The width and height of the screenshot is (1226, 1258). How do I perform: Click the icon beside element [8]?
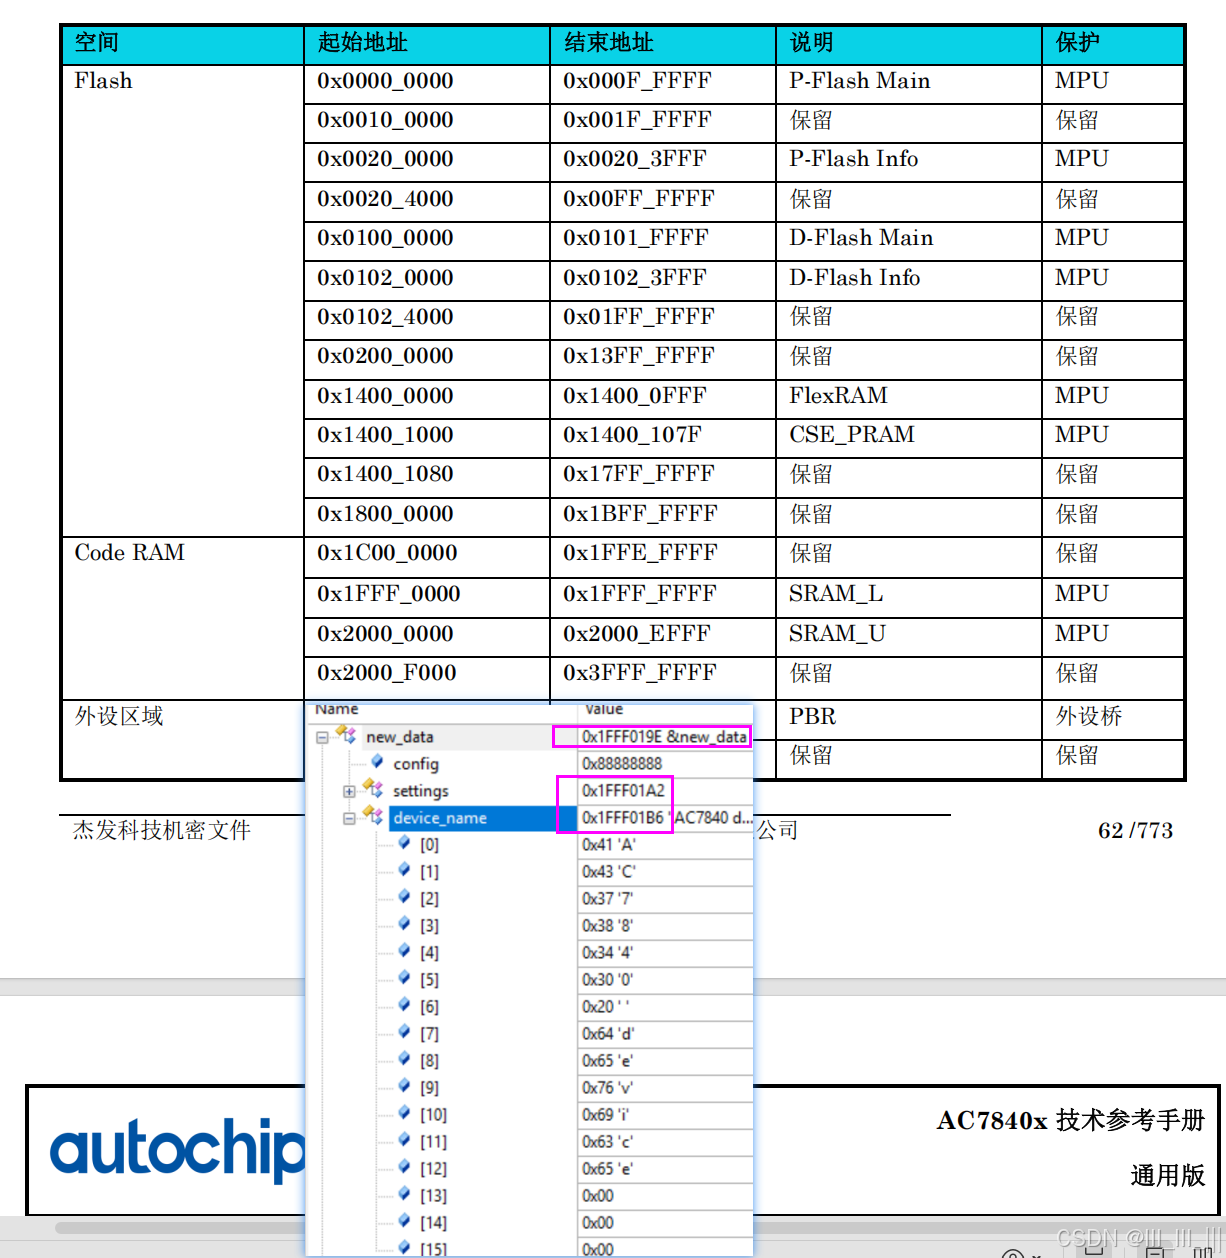tap(404, 1059)
